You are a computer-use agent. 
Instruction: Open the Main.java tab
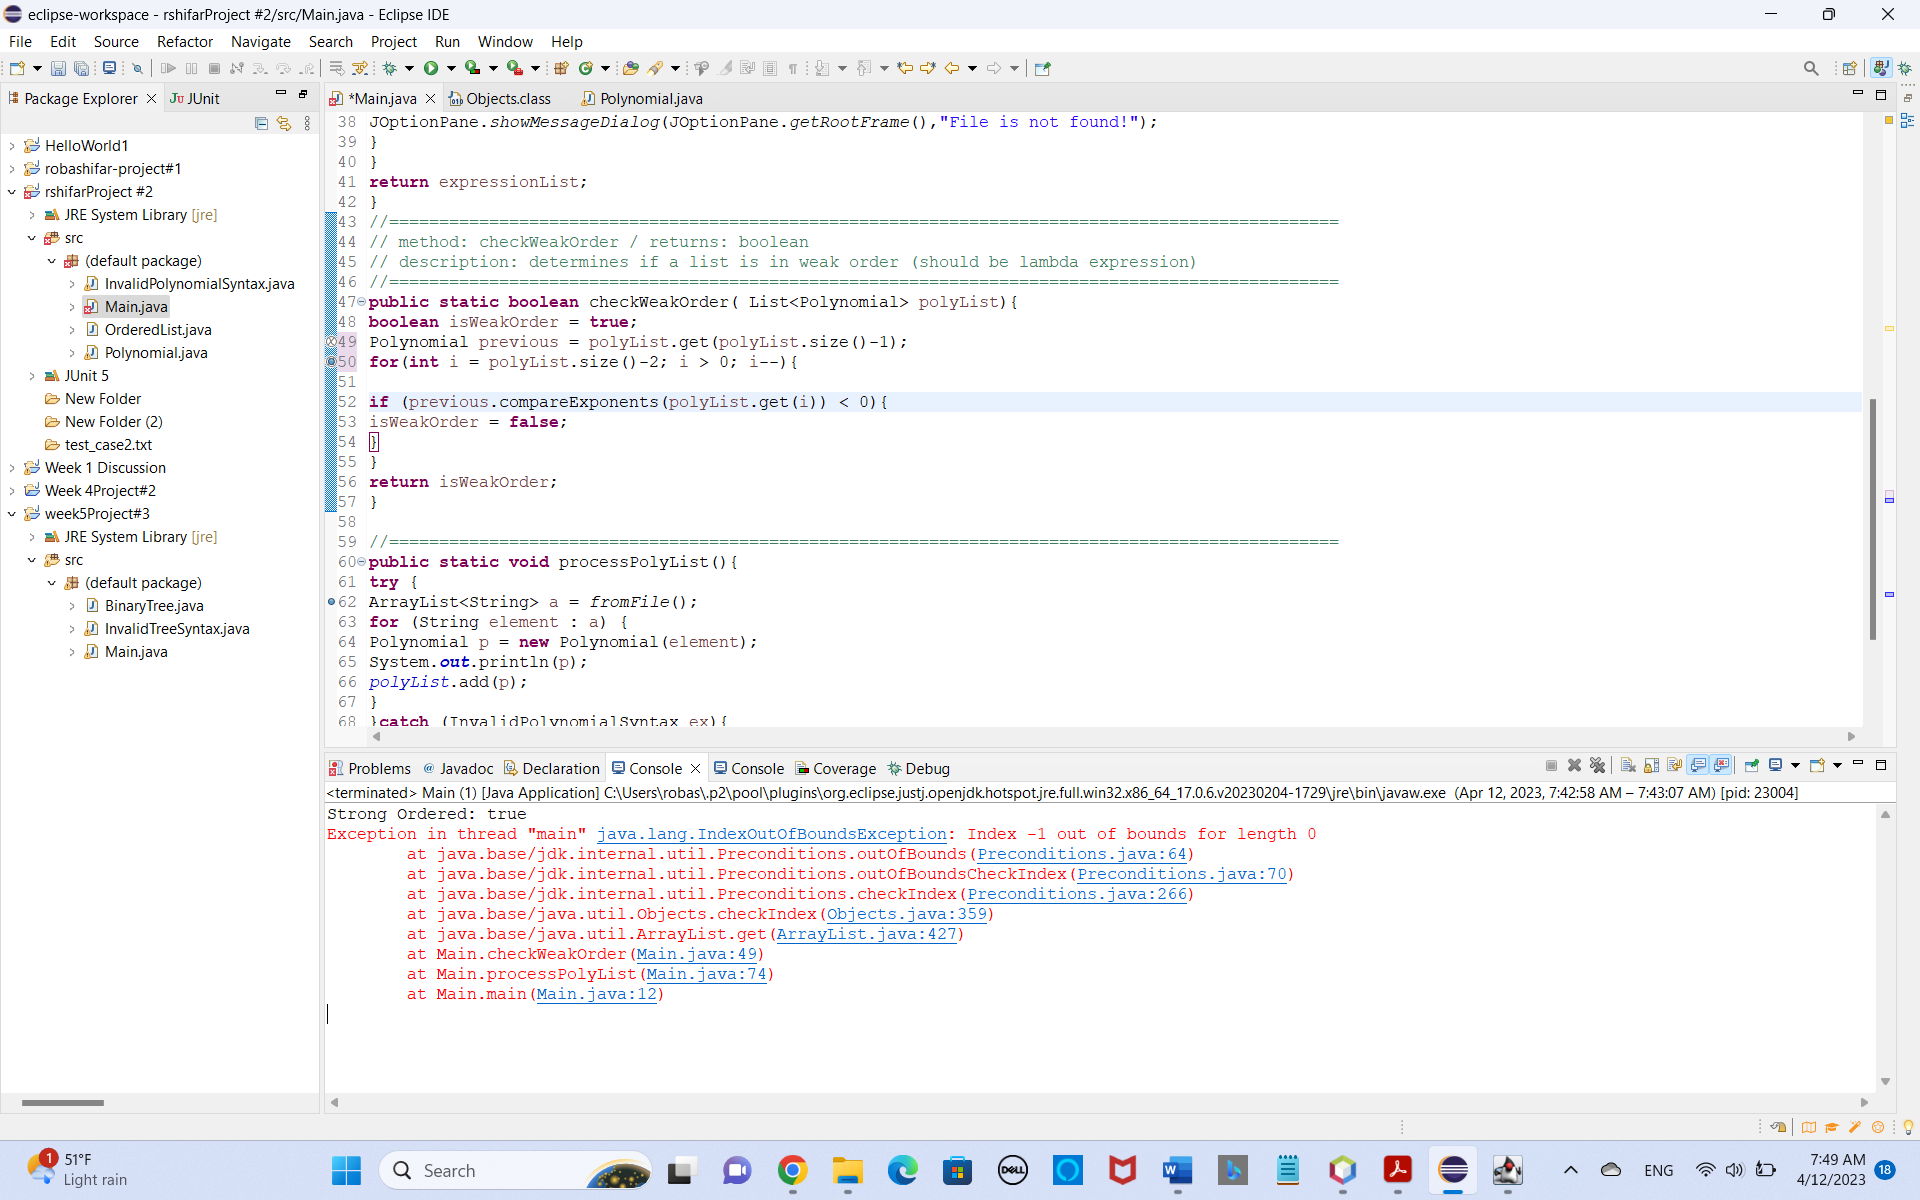380,97
